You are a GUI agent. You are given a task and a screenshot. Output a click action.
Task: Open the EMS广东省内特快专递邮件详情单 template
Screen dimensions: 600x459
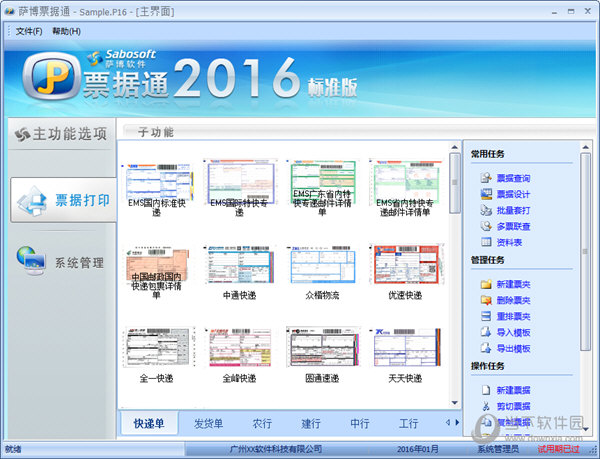[x=322, y=188]
